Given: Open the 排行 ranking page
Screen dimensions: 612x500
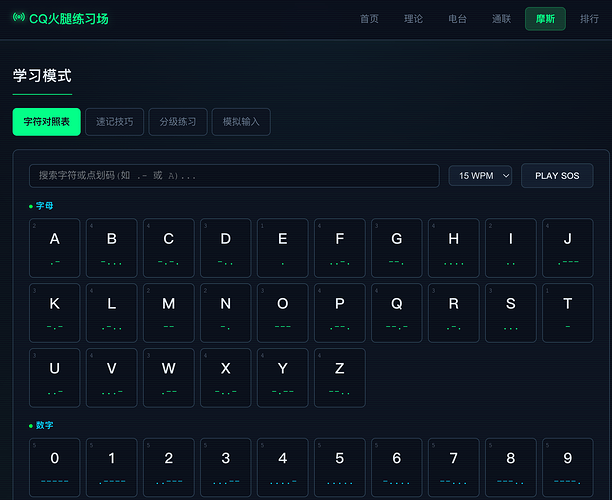Looking at the screenshot, I should 589,19.
